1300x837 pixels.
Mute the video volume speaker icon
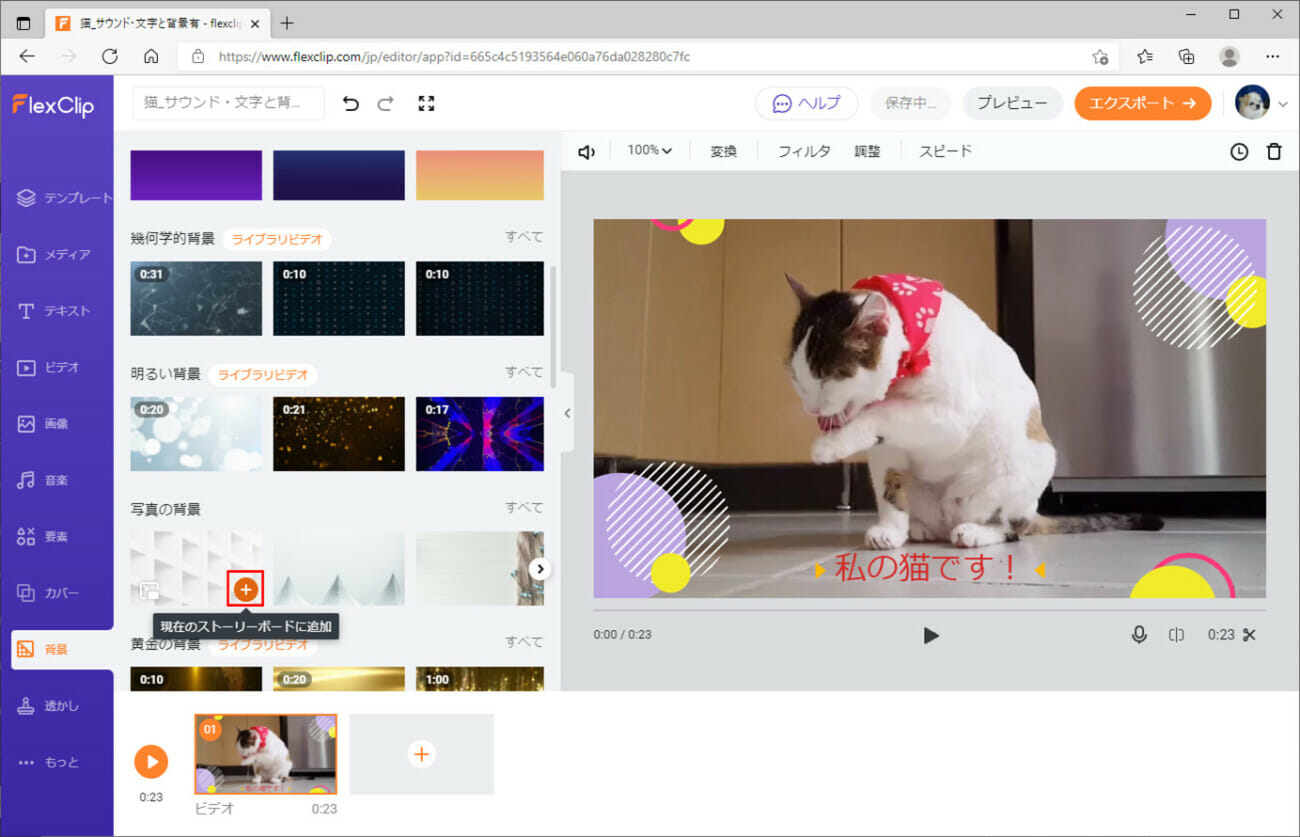[x=587, y=152]
